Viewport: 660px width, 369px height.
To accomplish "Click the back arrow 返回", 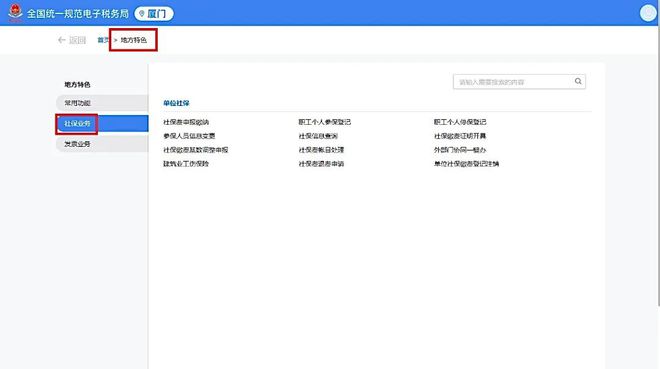I will 72,40.
